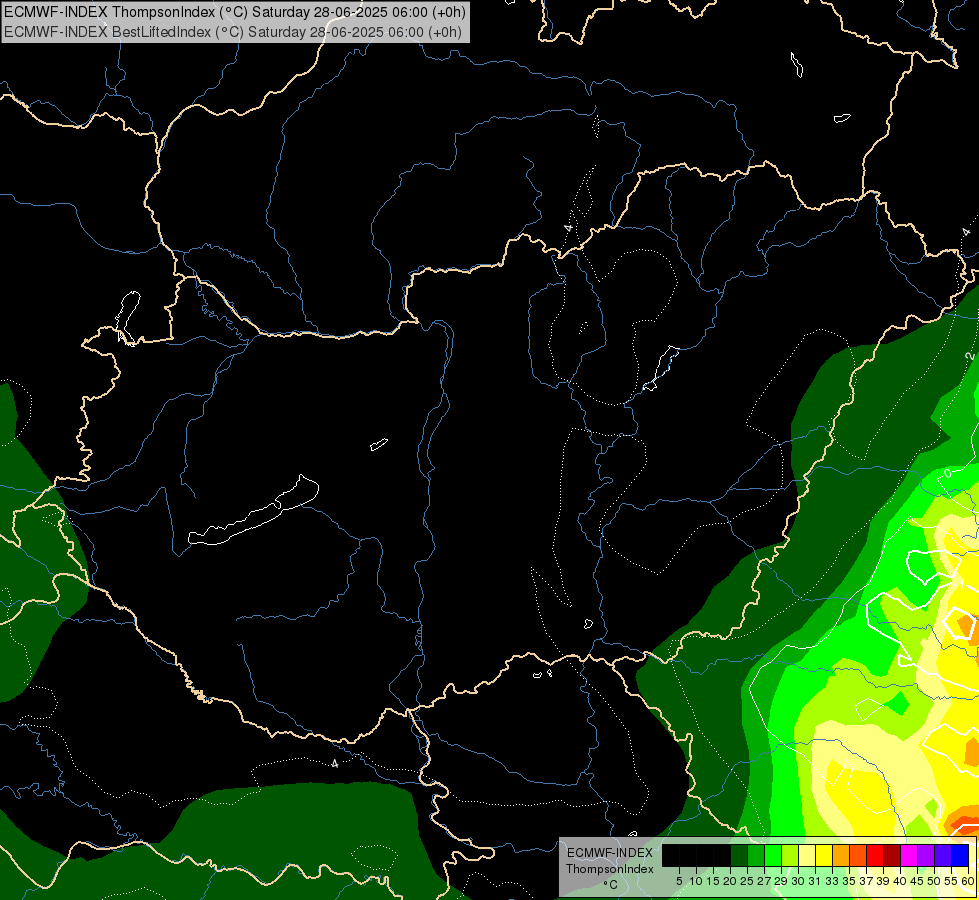Select the dark red 39–40 legend swatch
Viewport: 979px width, 900px height.
click(892, 855)
